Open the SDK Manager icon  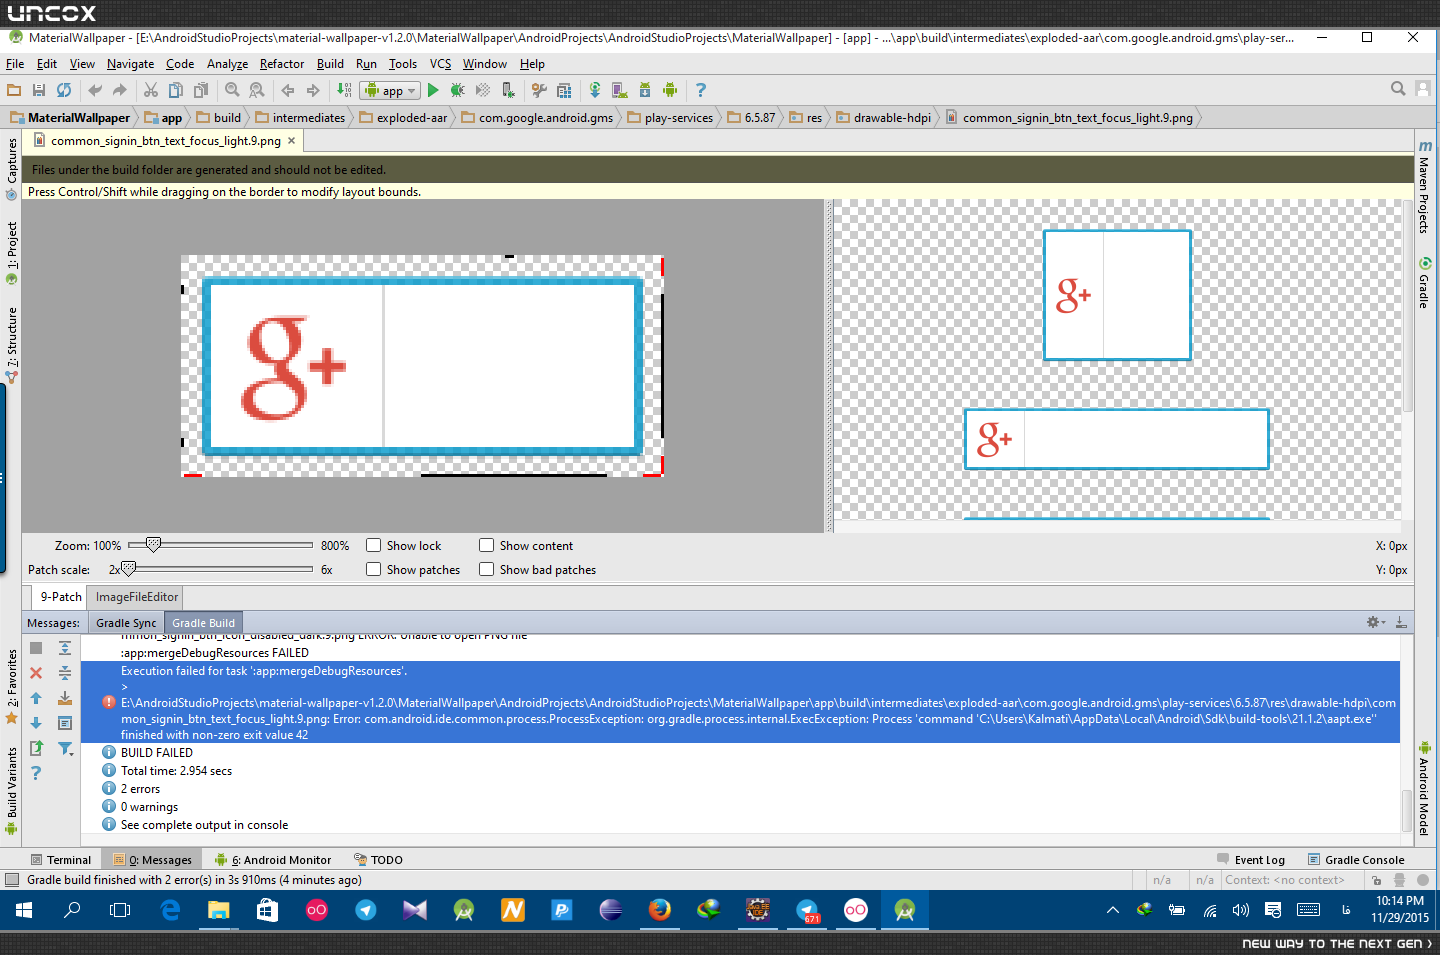[645, 90]
